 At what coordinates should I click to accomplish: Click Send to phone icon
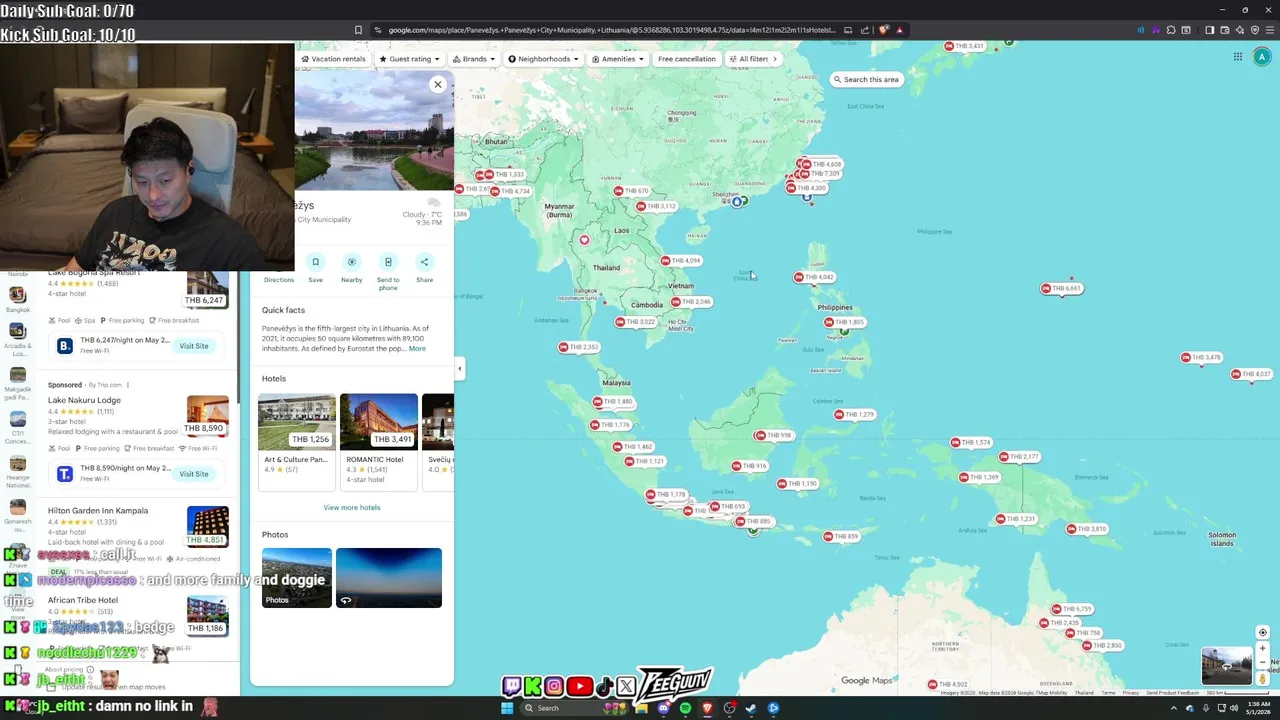click(388, 262)
